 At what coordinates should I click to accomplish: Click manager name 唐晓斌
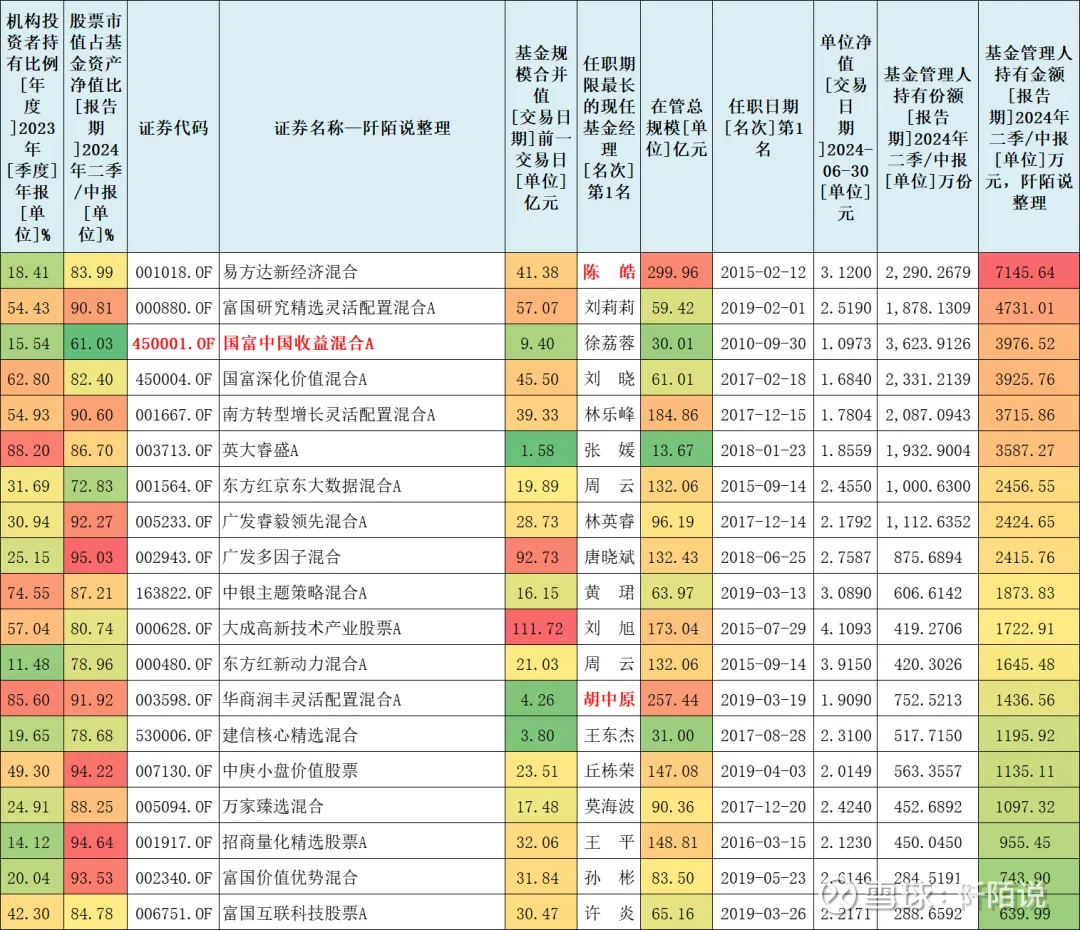pyautogui.click(x=609, y=557)
